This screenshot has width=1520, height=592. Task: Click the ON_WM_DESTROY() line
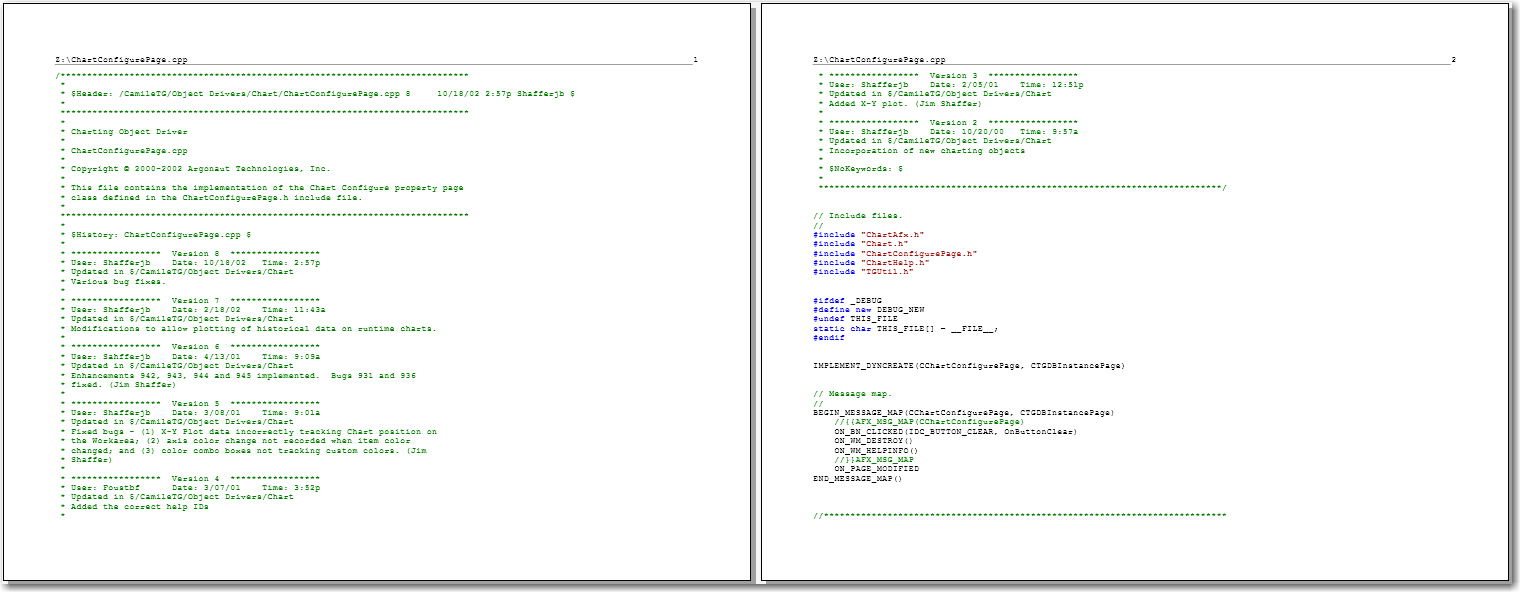pyautogui.click(x=874, y=441)
